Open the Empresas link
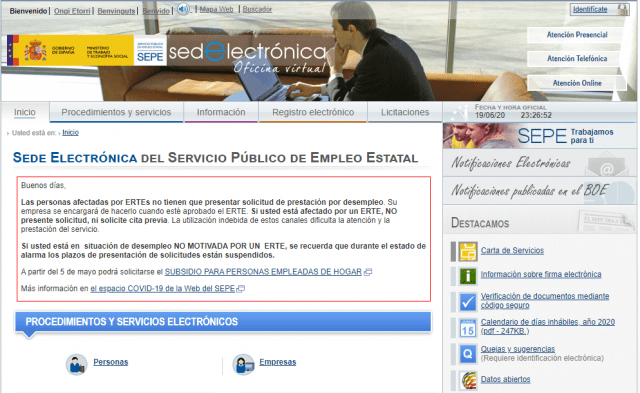This screenshot has width=640, height=393. coord(278,362)
